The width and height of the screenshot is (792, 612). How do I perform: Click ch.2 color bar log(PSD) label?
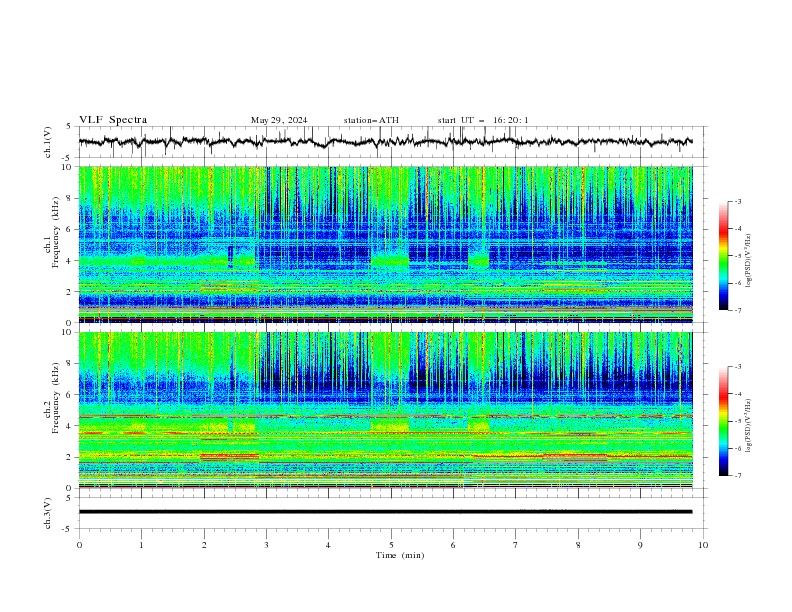748,425
